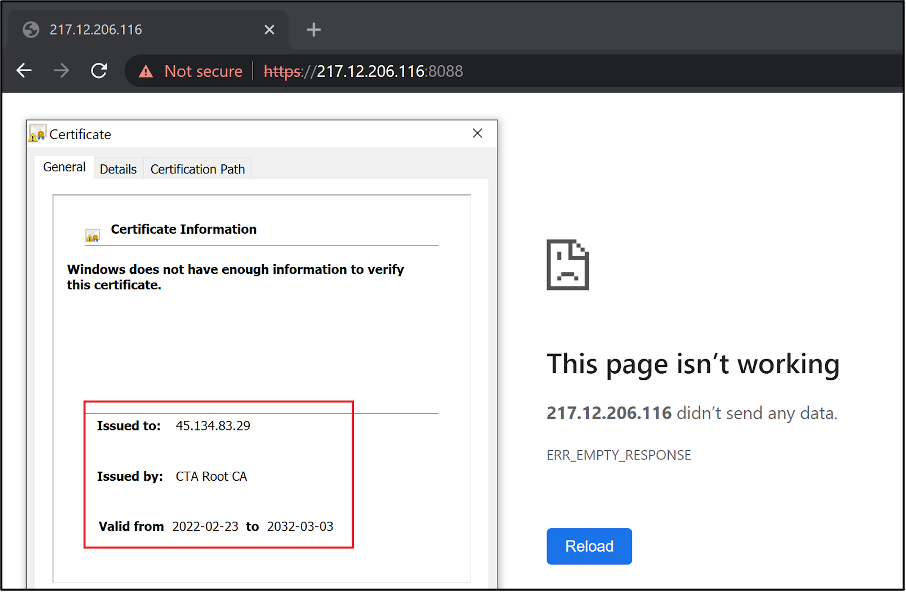This screenshot has width=906, height=592.
Task: Select the Certification Path tab
Action: (197, 169)
